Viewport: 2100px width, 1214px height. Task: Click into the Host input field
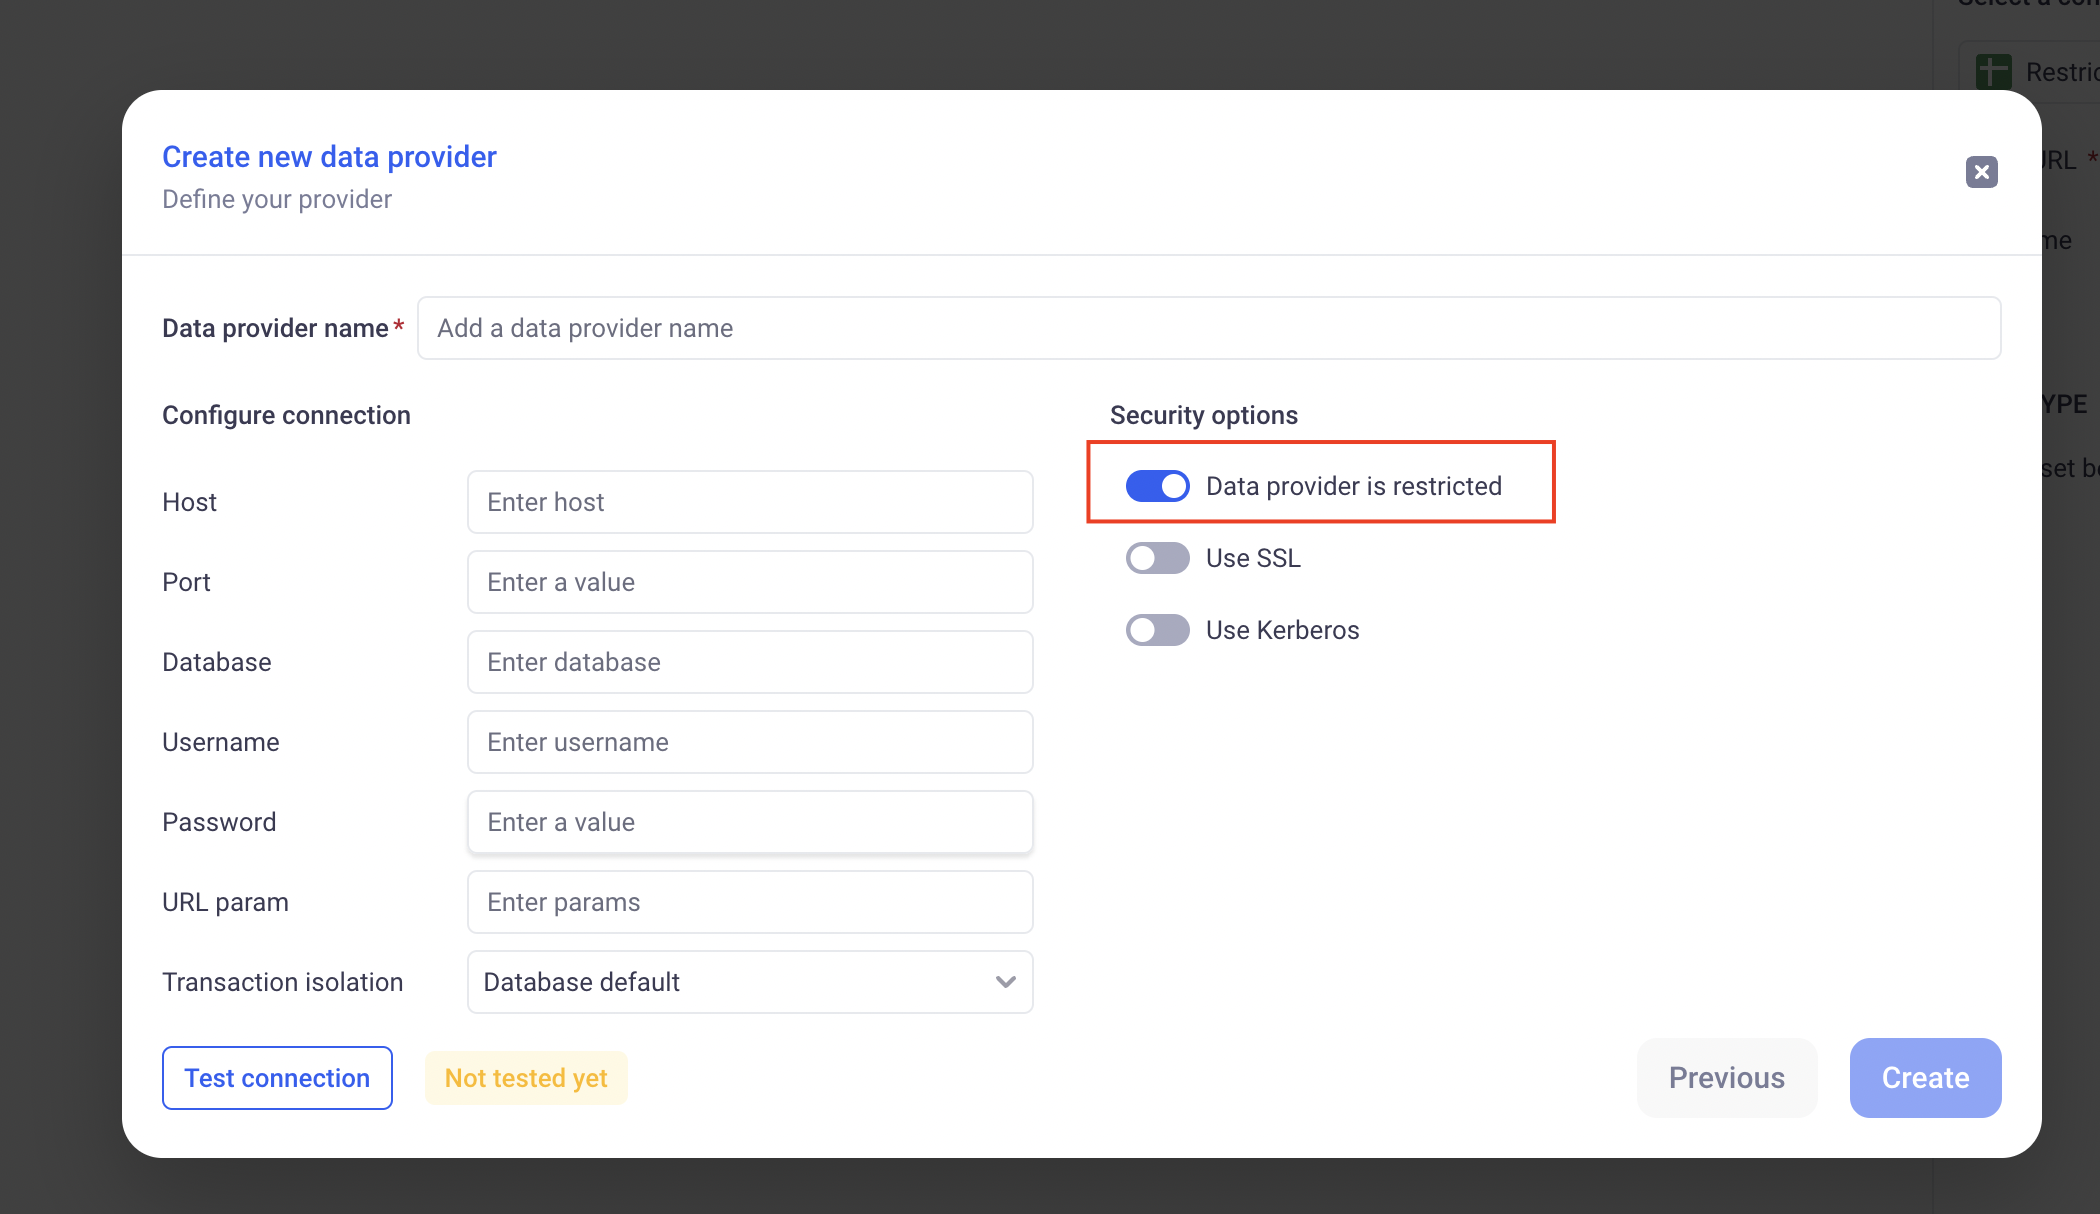750,502
